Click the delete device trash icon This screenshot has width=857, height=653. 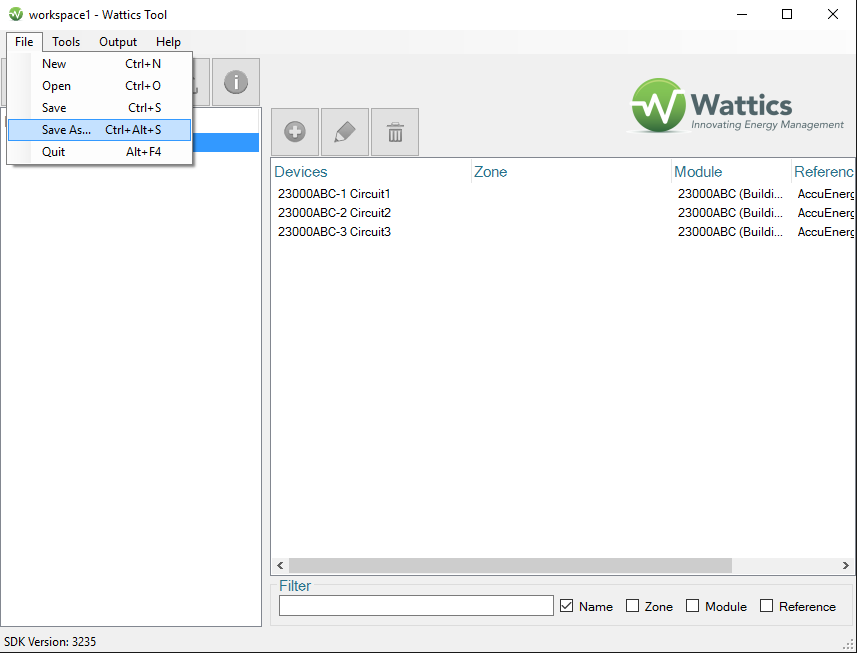click(395, 132)
